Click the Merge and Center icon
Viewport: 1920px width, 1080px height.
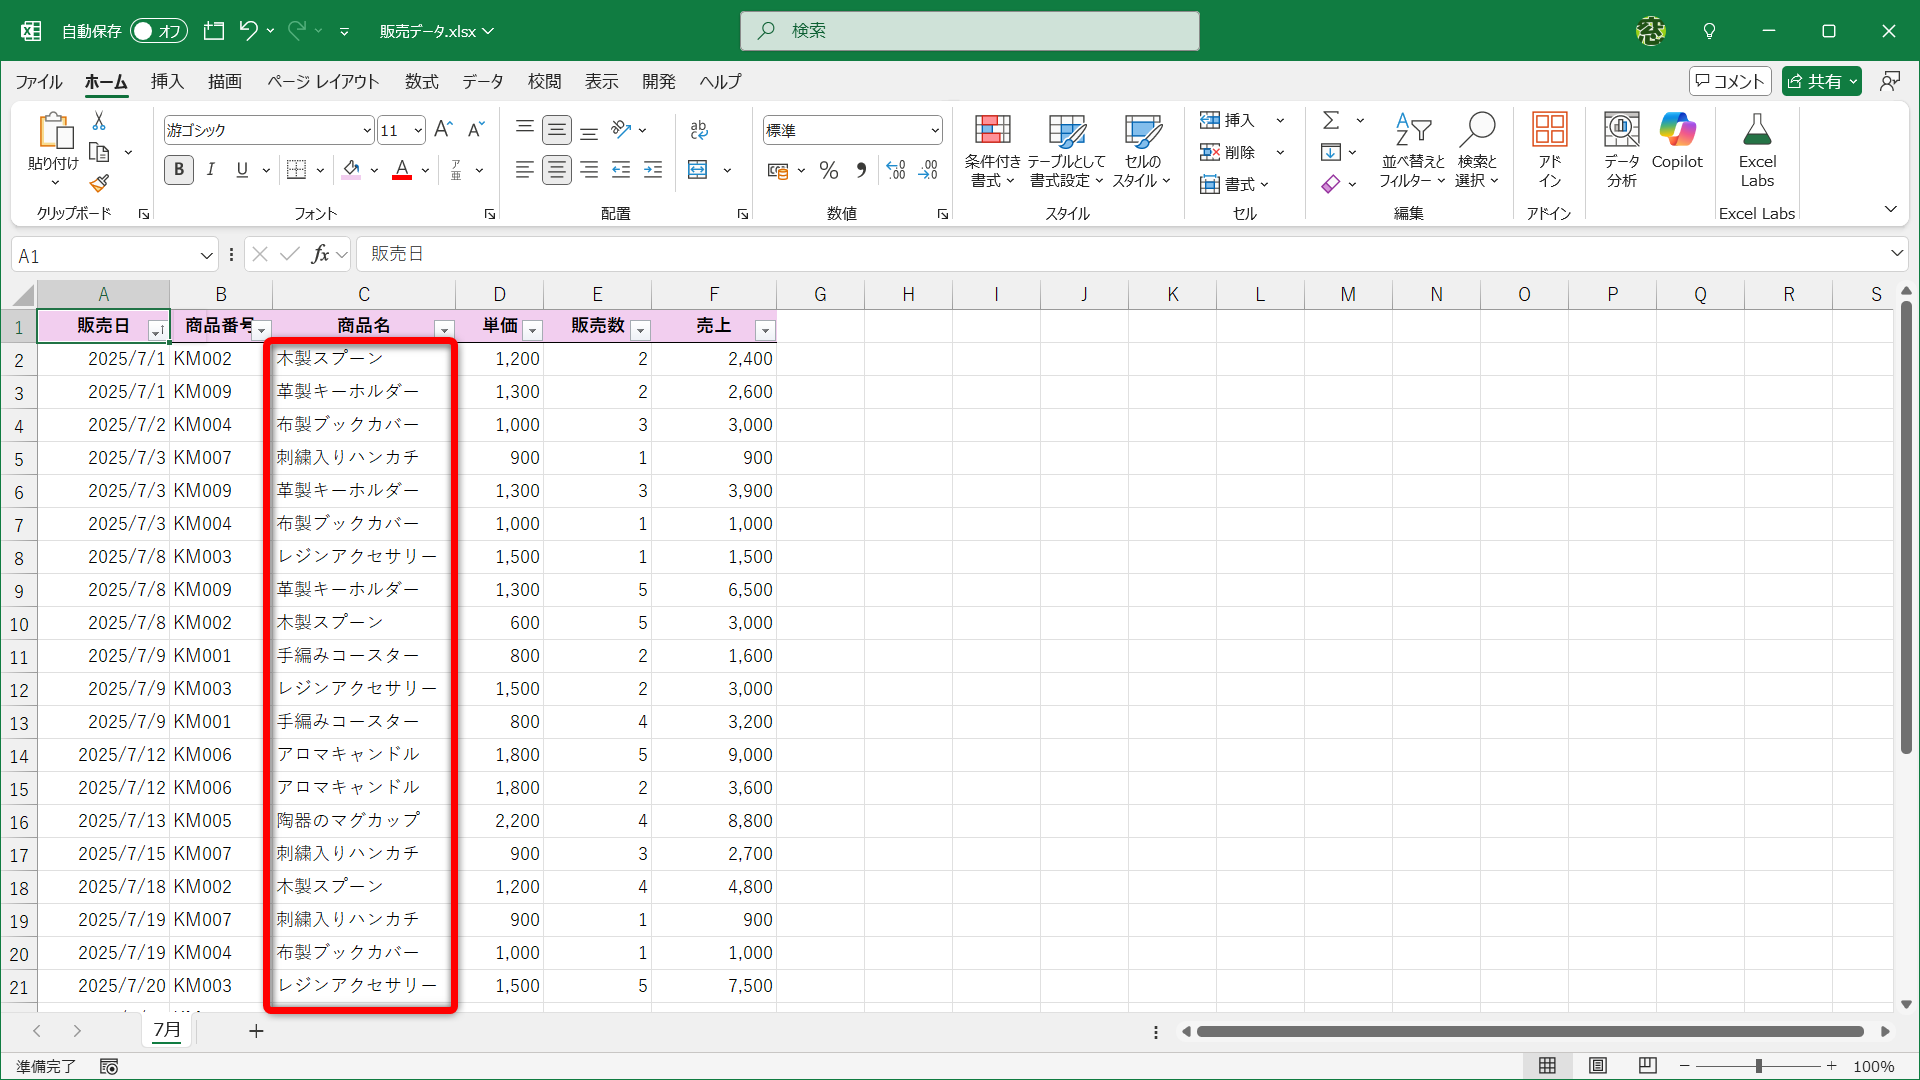click(698, 170)
